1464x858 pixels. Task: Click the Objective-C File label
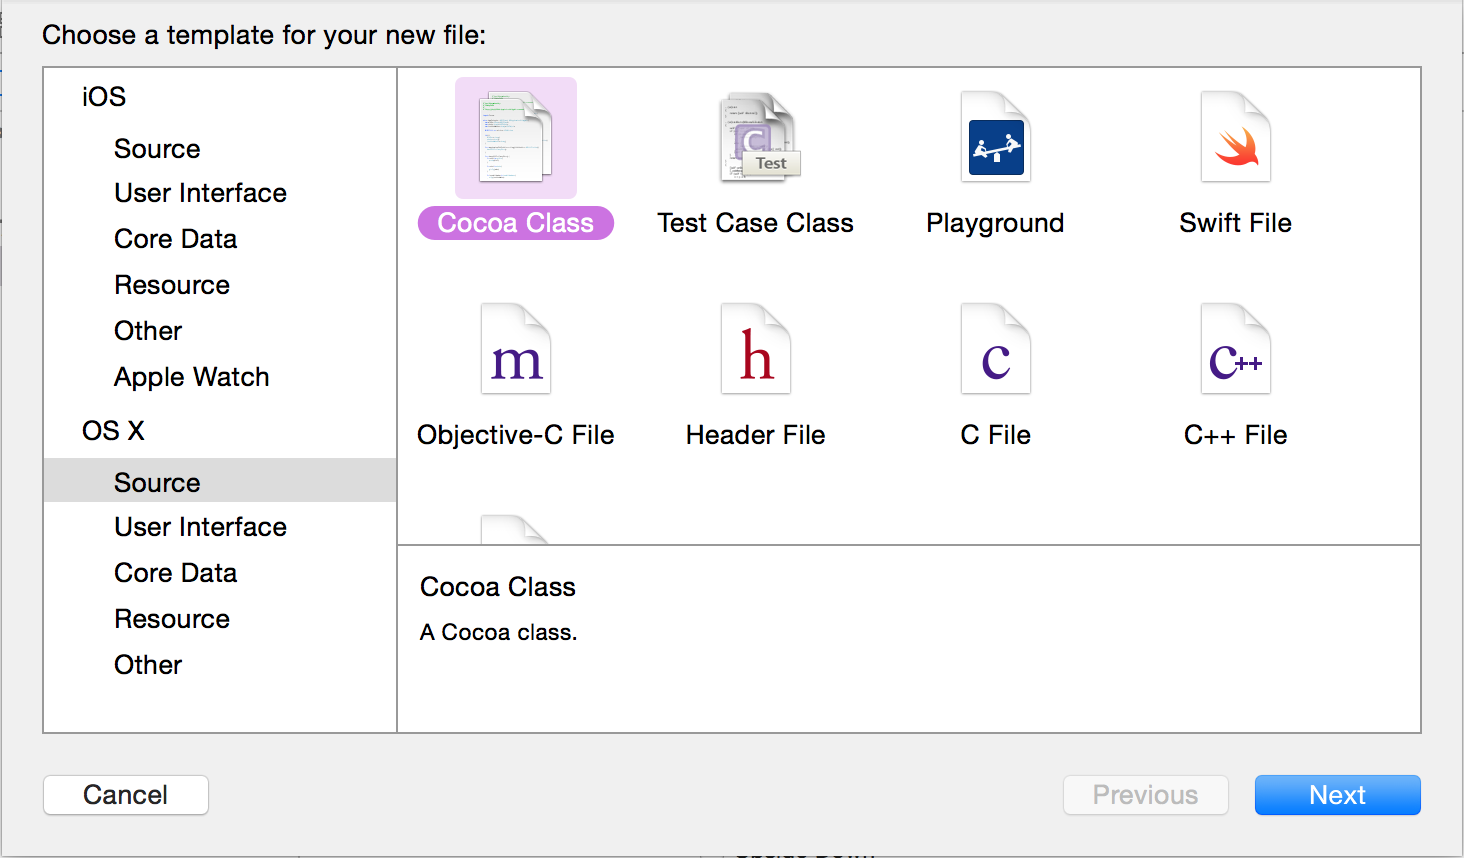516,435
